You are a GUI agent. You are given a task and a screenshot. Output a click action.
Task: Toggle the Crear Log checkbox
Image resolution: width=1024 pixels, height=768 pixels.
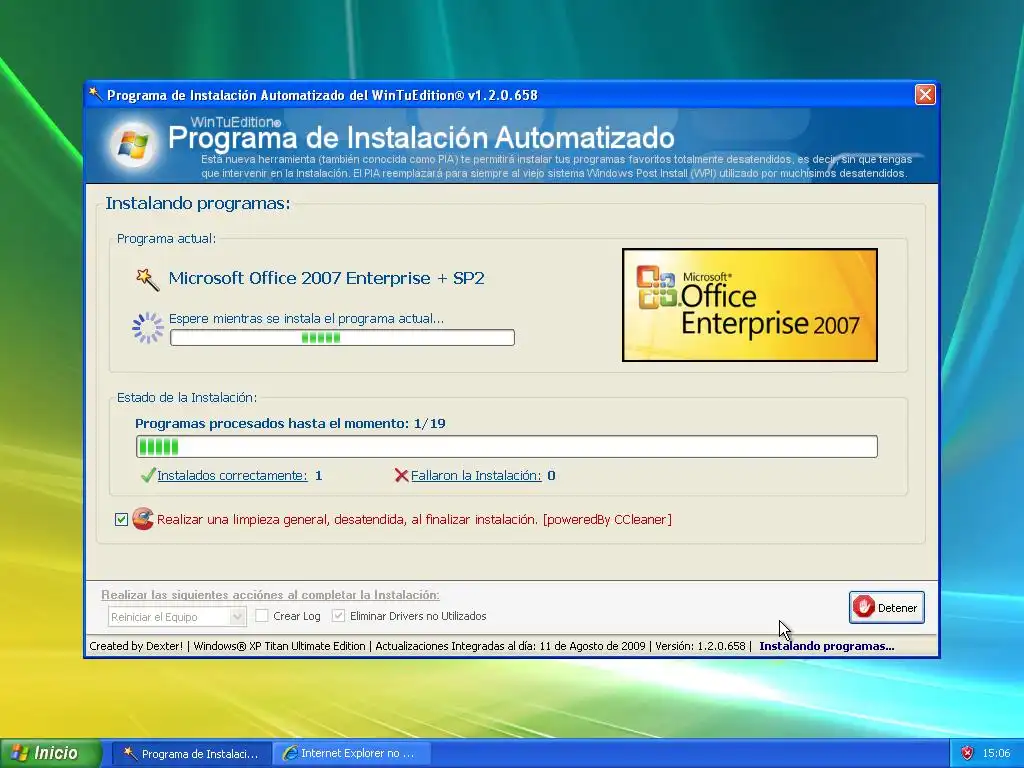point(262,616)
